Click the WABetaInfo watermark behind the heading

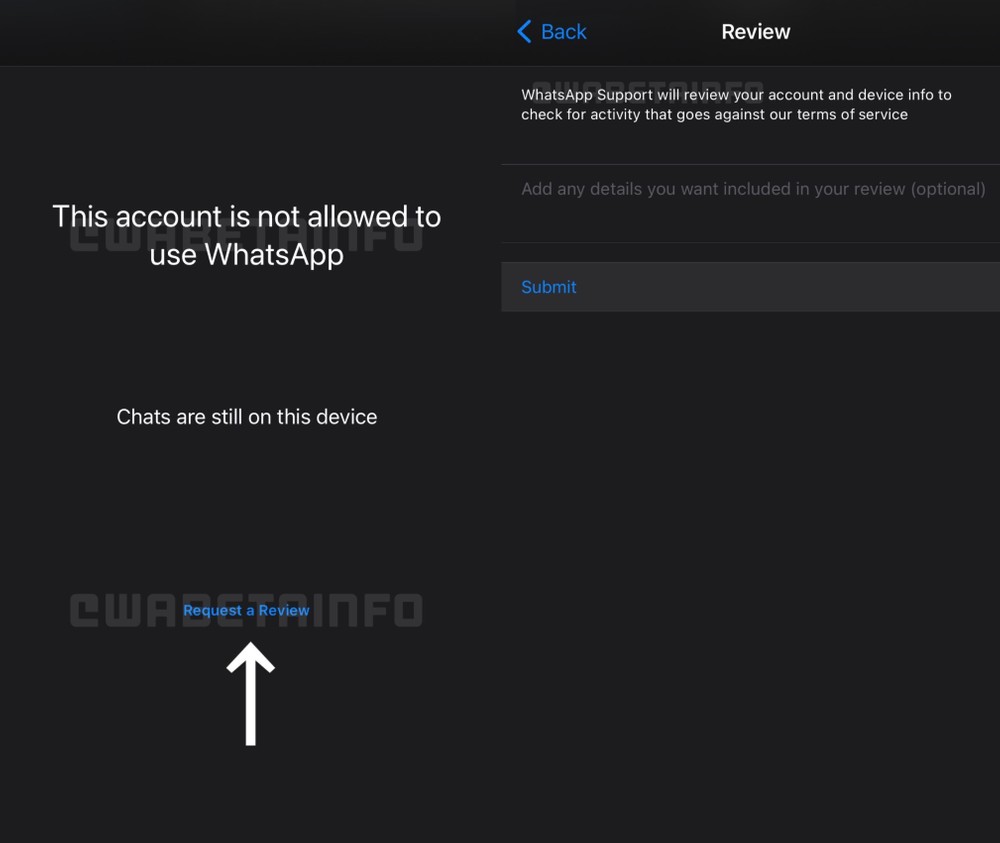(246, 235)
